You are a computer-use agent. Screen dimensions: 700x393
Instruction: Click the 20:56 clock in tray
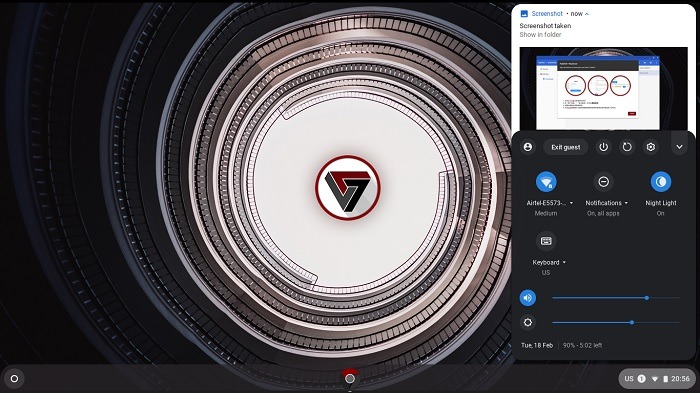(680, 379)
